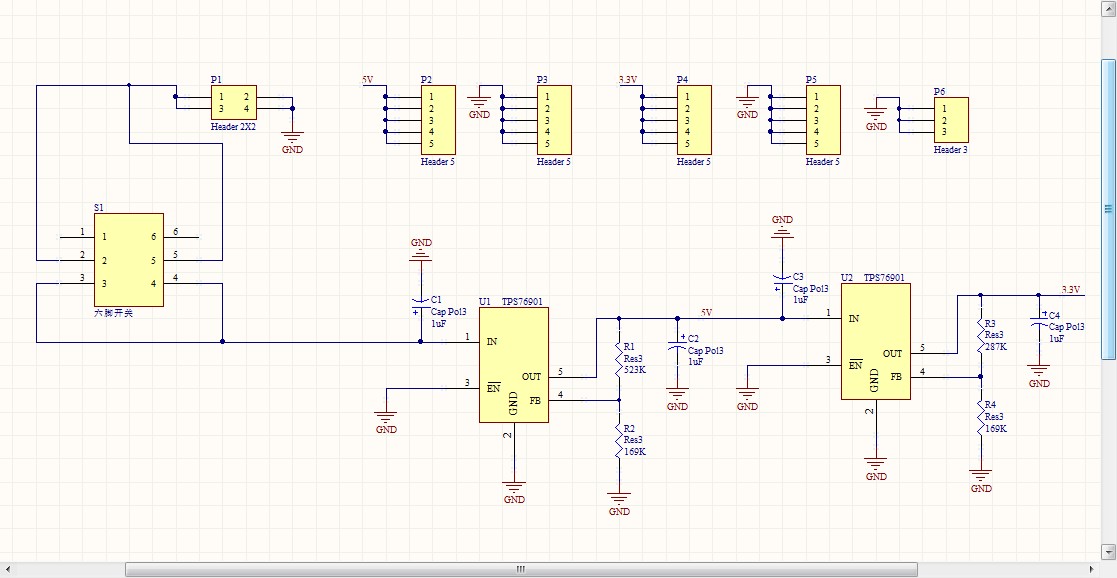The width and height of the screenshot is (1117, 578).
Task: Select the GND port beside header P5
Action: [747, 107]
